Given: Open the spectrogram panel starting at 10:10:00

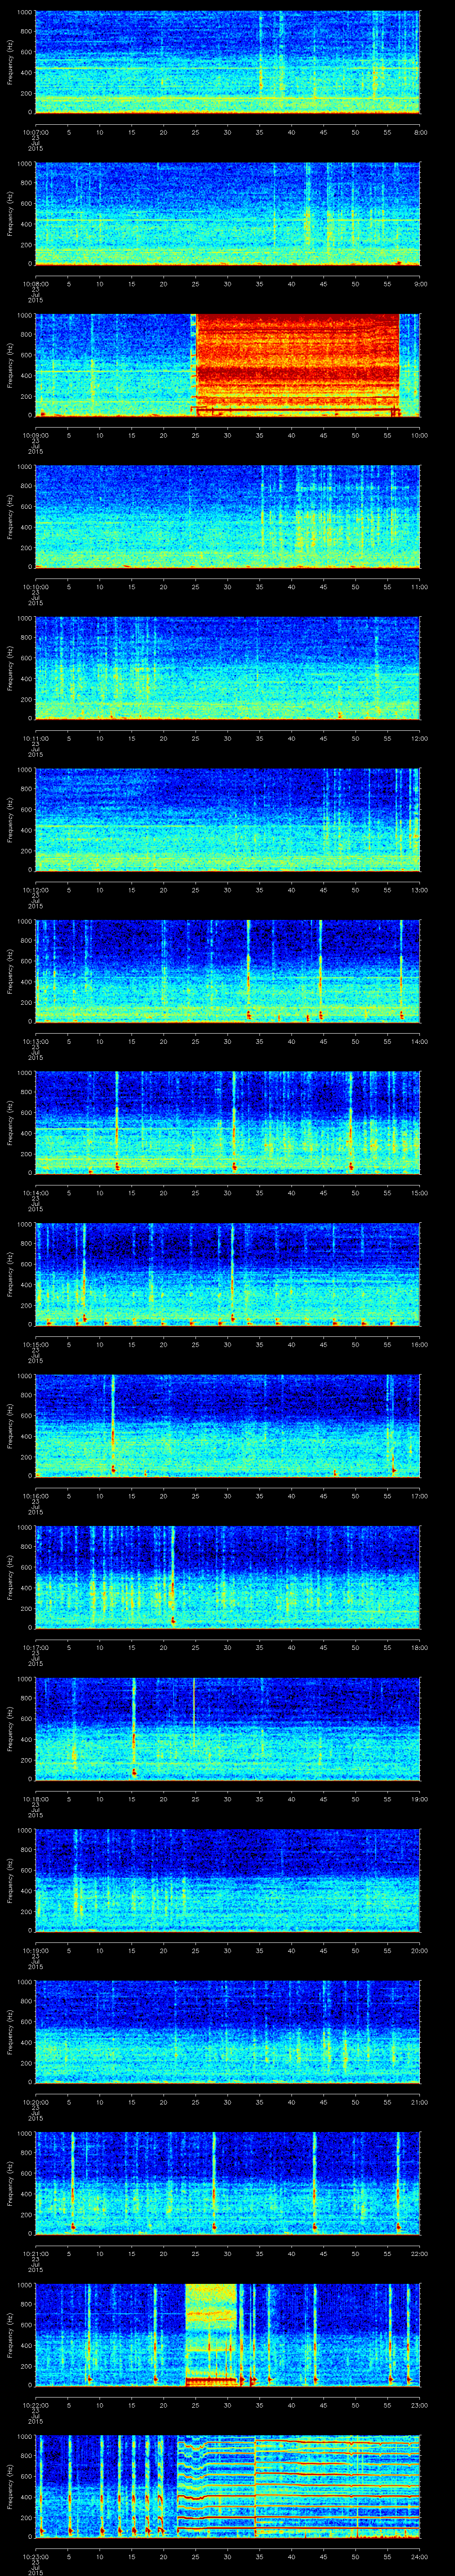Looking at the screenshot, I should 227,517.
